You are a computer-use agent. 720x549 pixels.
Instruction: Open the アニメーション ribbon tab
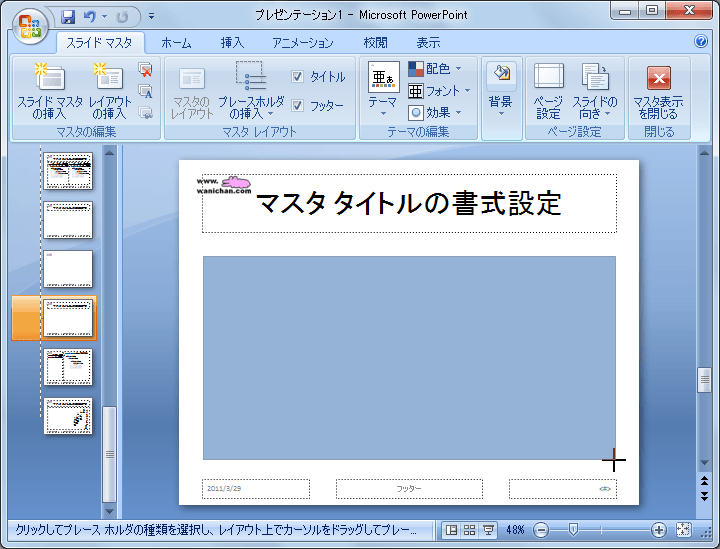[303, 43]
